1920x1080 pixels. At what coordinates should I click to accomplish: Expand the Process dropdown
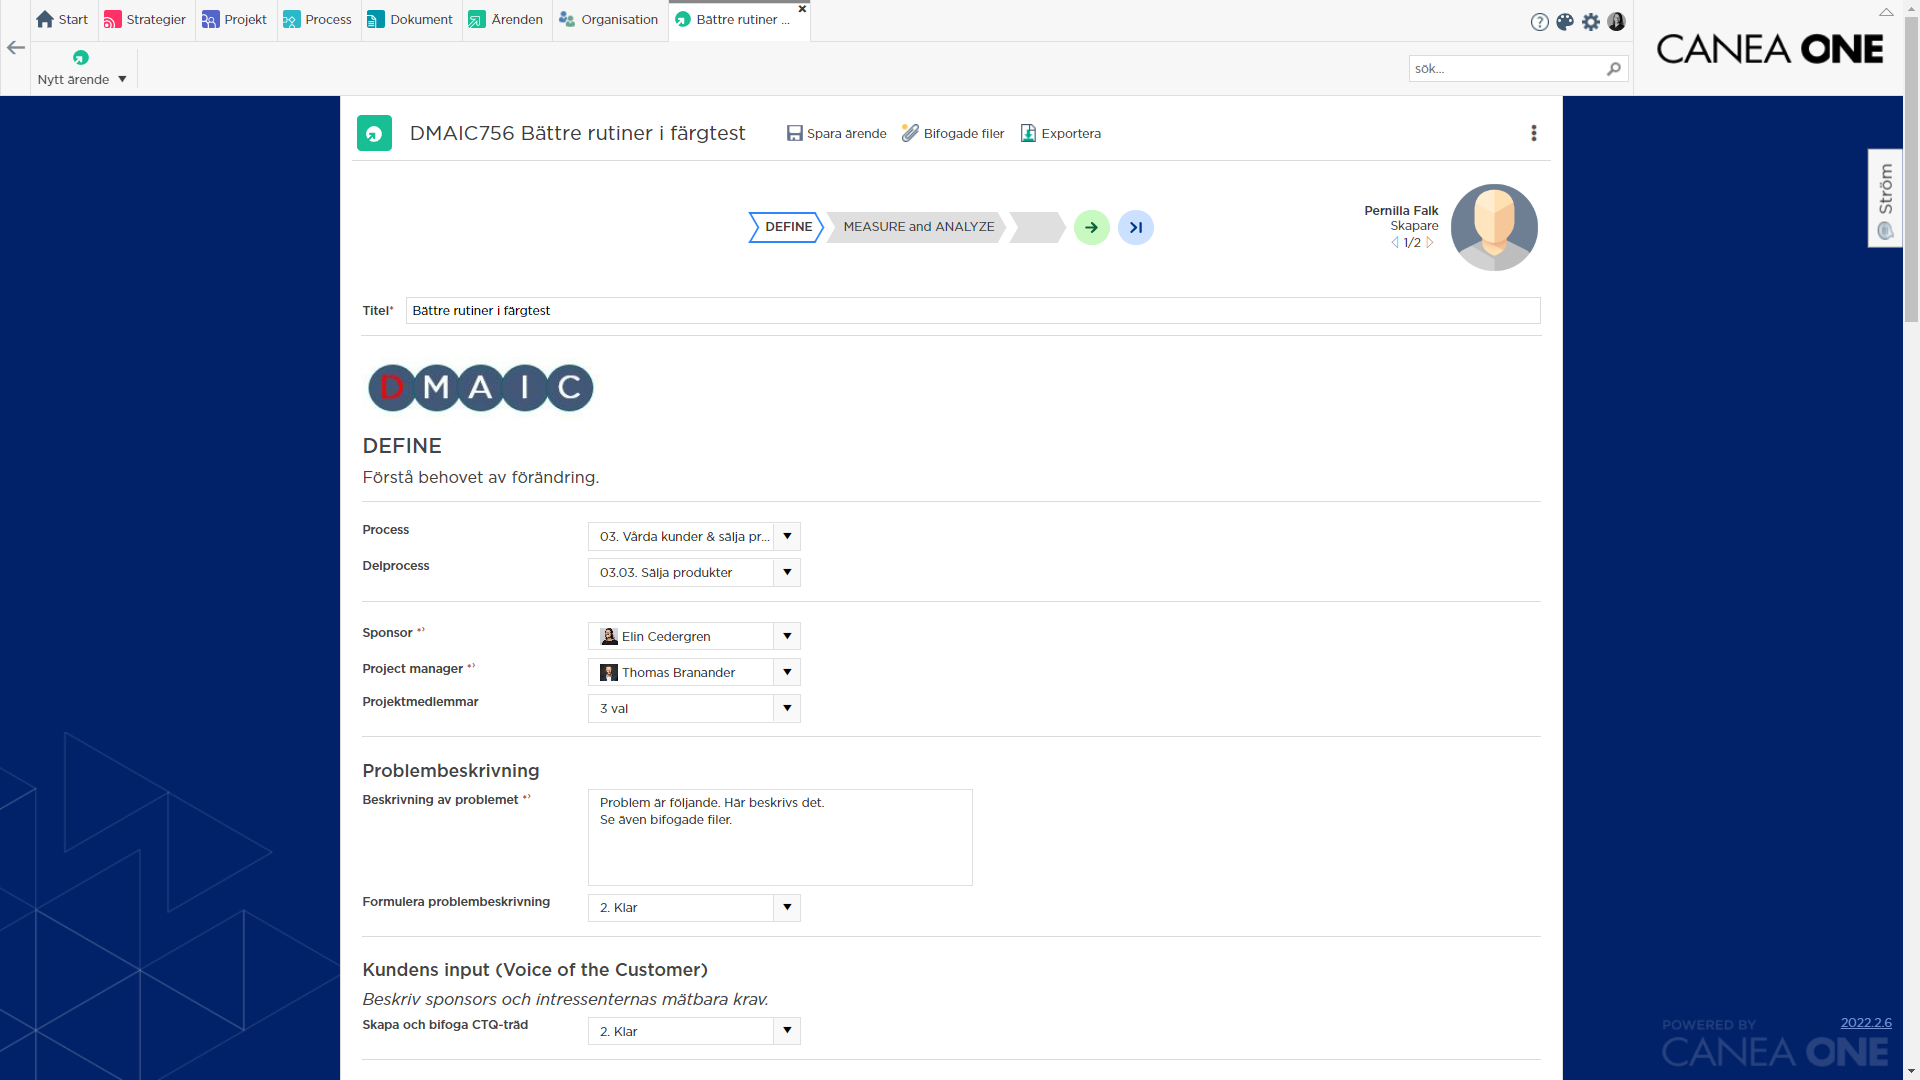point(787,537)
